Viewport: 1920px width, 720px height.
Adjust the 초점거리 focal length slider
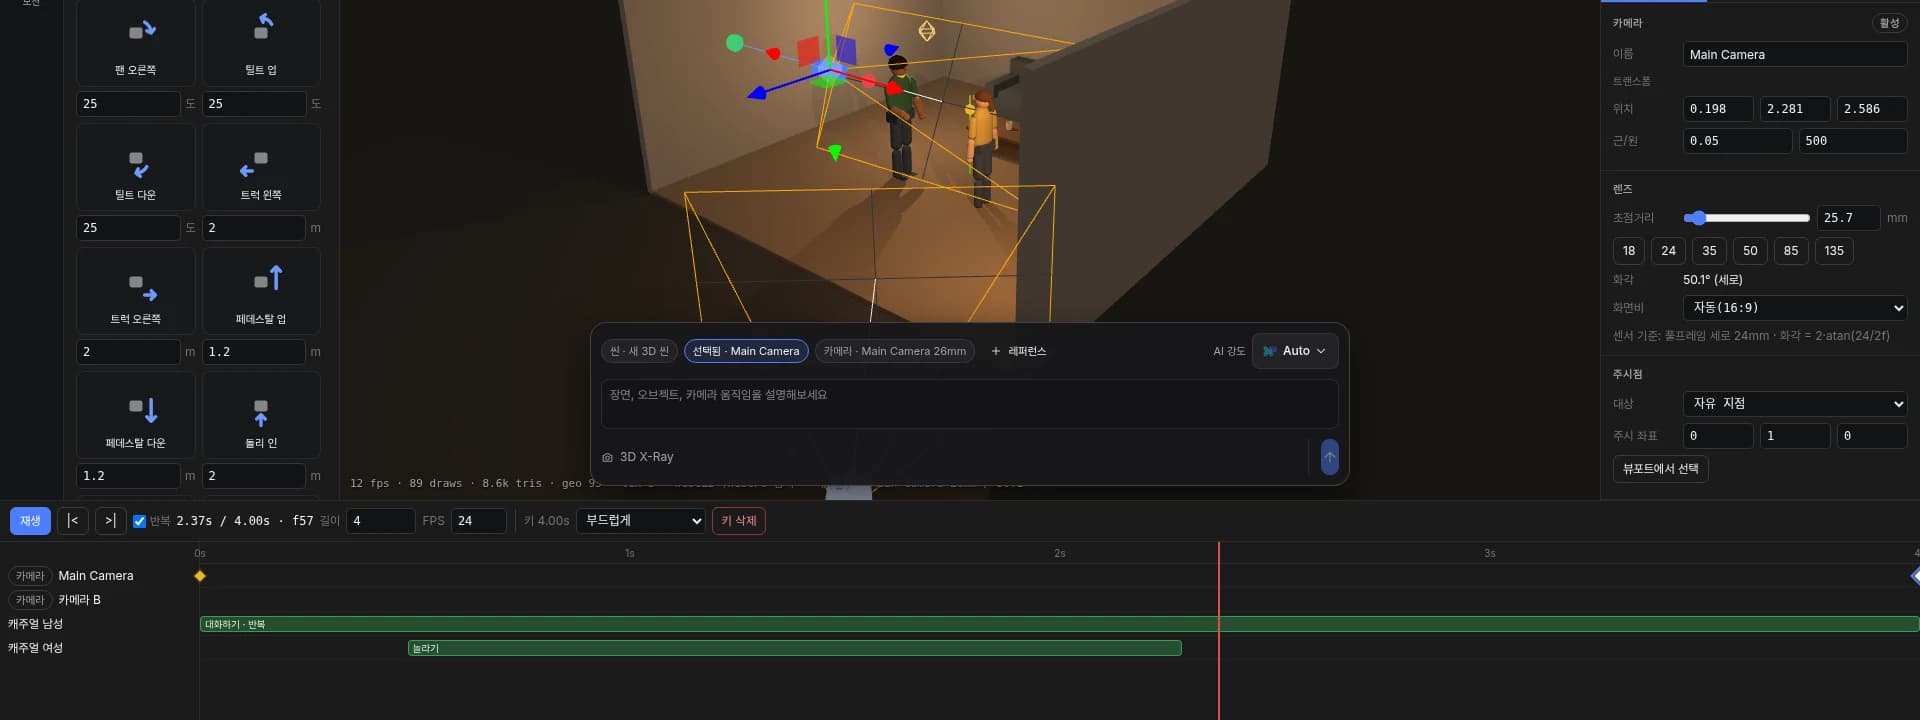(1746, 218)
